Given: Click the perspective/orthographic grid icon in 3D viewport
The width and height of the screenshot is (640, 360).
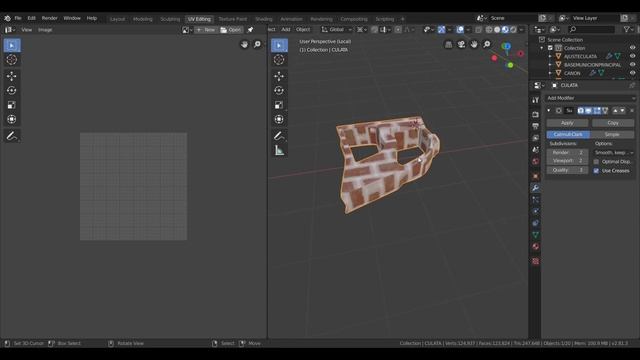Looking at the screenshot, I should pyautogui.click(x=449, y=44).
